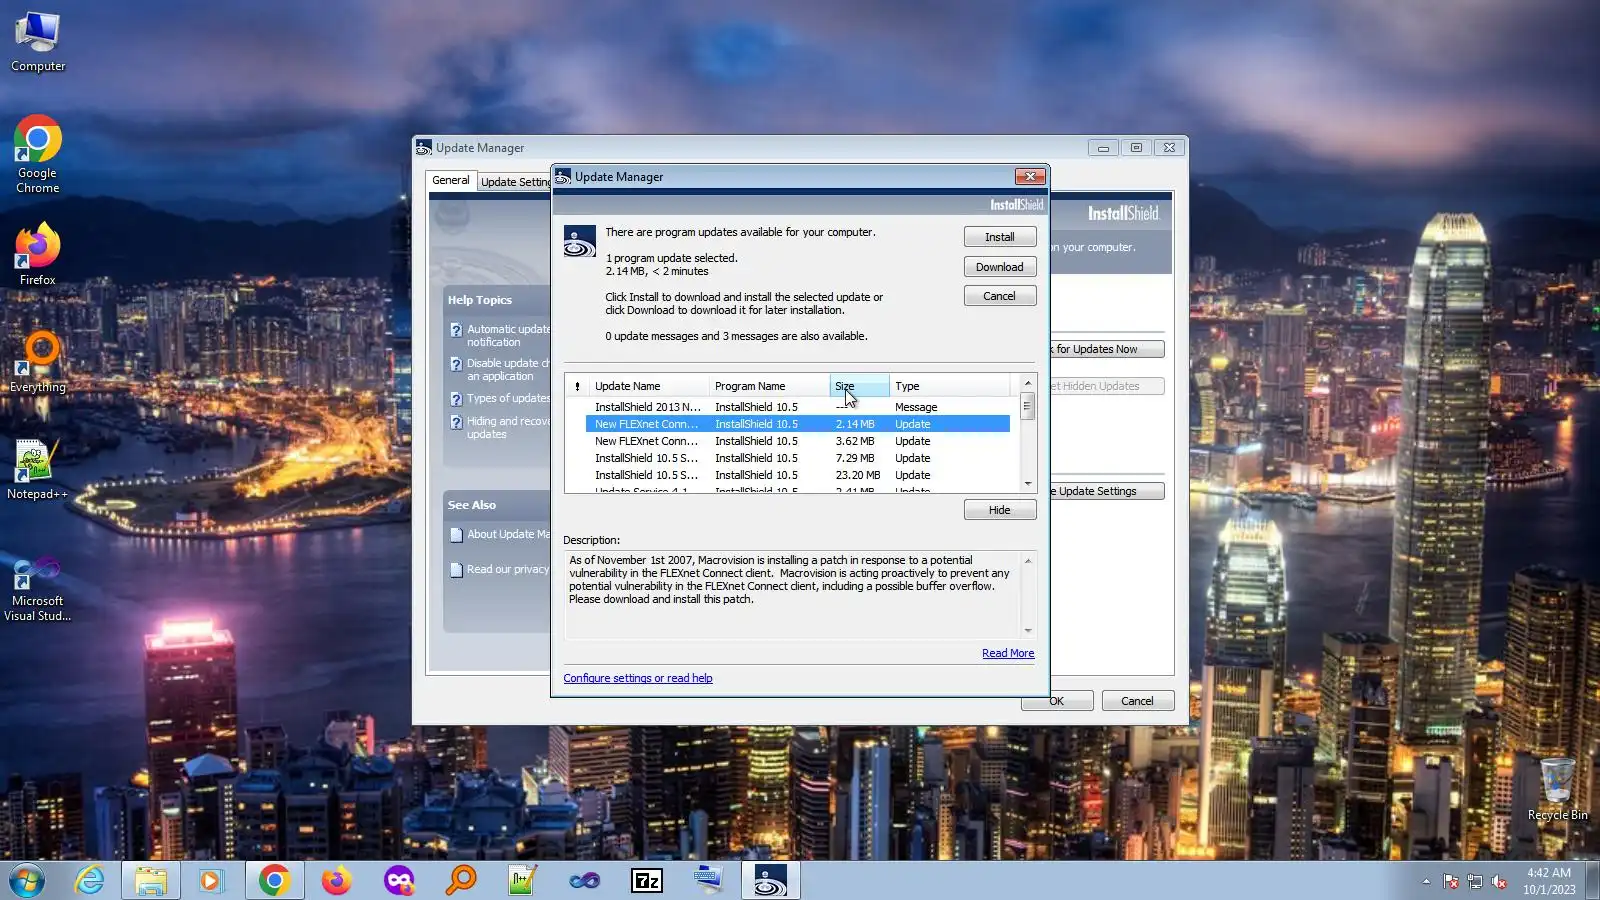
Task: Open Configure settings or read help link
Action: click(x=638, y=678)
